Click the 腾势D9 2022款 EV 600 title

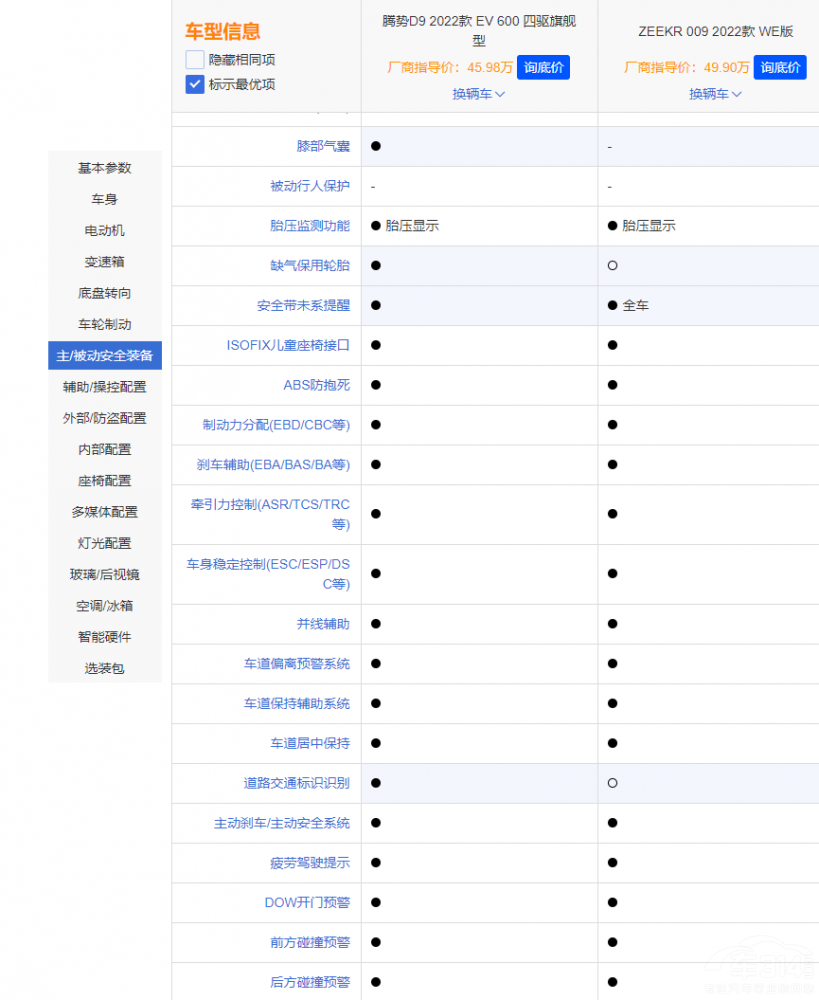coord(479,31)
